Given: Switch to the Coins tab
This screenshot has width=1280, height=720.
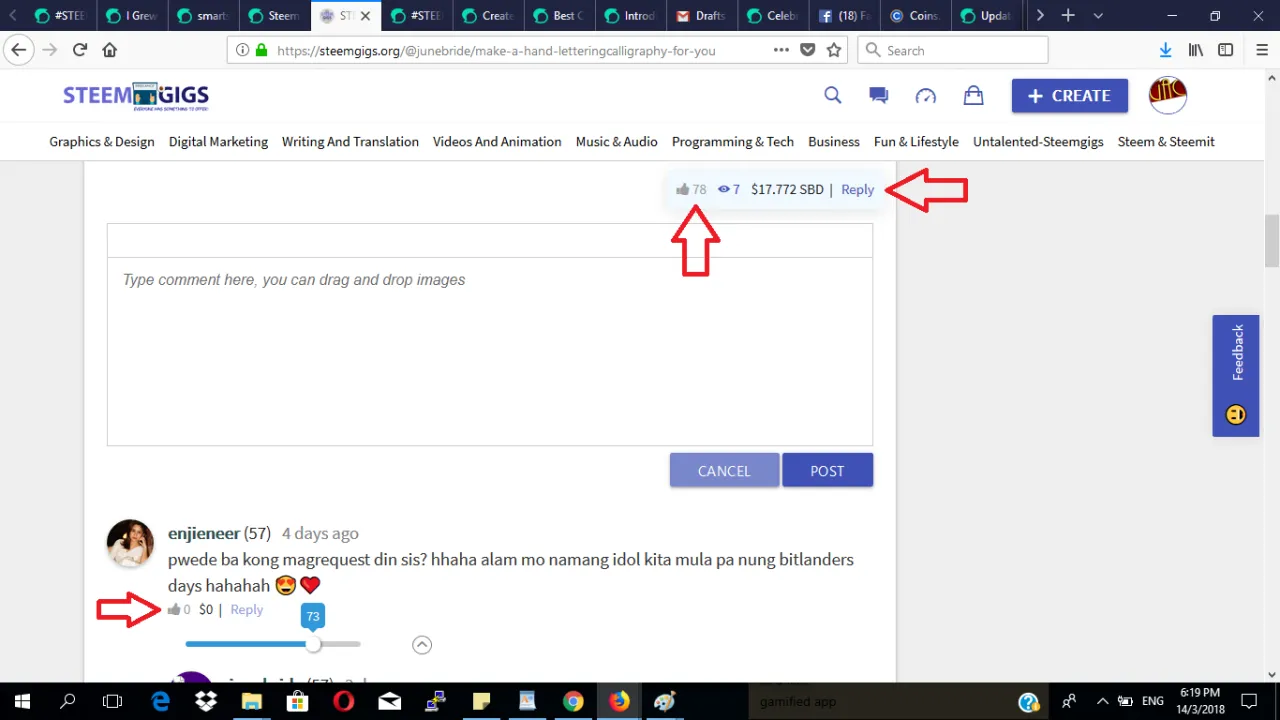Looking at the screenshot, I should (914, 16).
